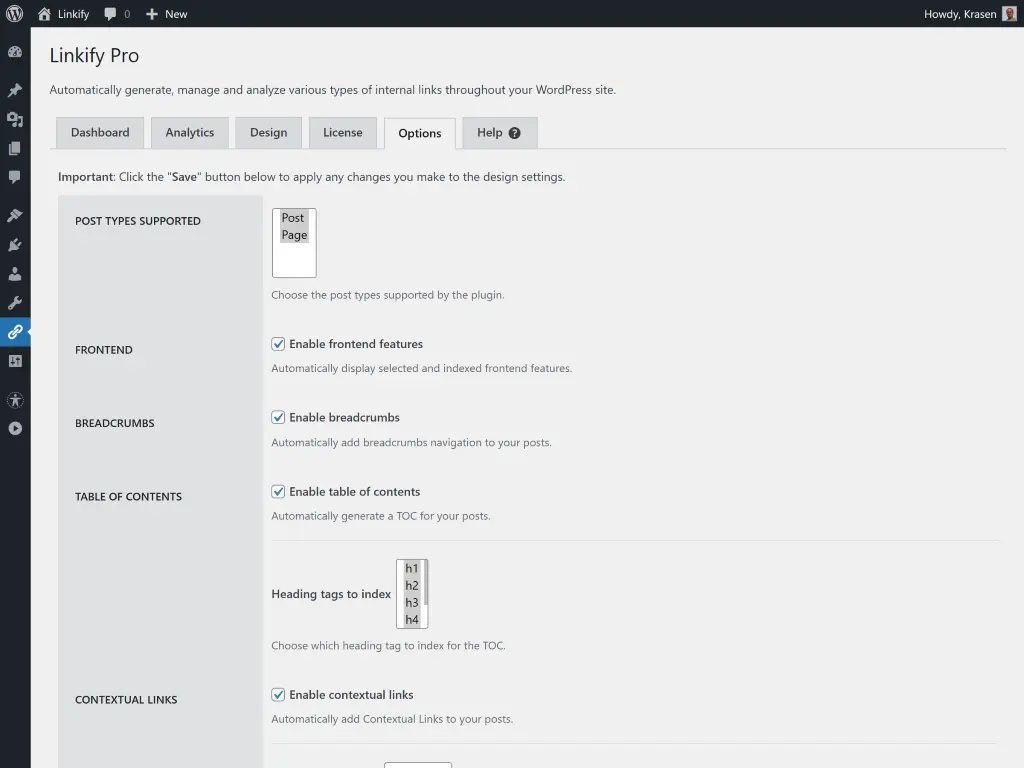Select the Appearance paintbrush icon

tap(15, 214)
